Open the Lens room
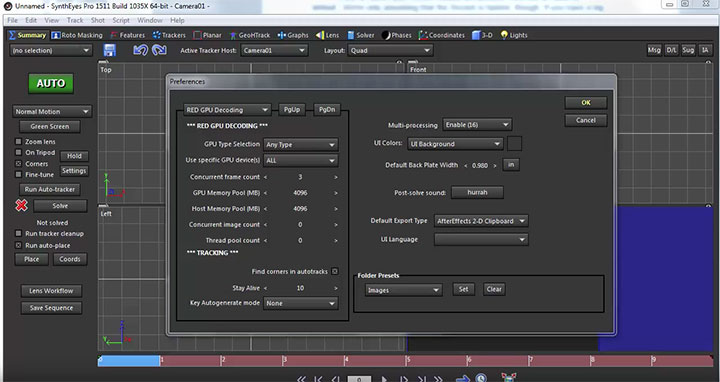Viewport: 720px width, 382px height. pyautogui.click(x=327, y=35)
